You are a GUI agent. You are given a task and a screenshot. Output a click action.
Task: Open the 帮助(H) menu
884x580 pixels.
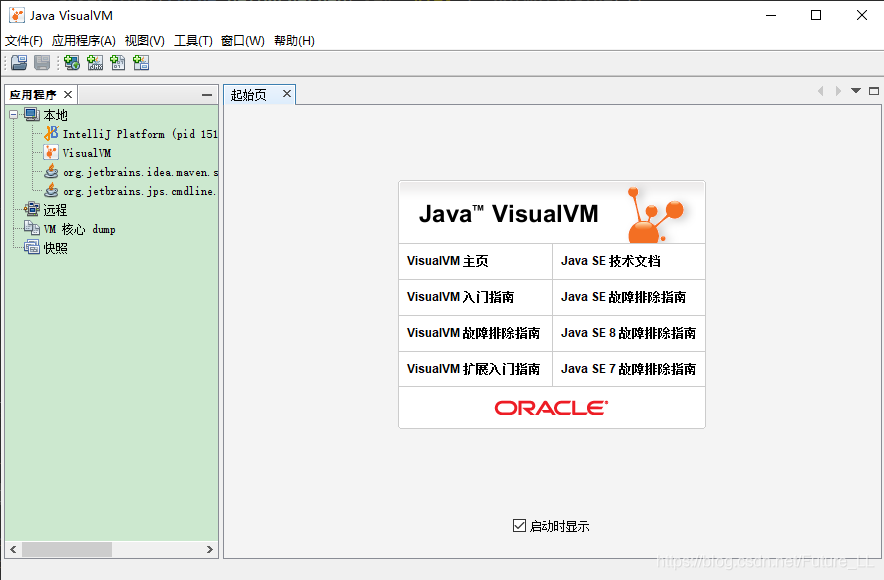pyautogui.click(x=294, y=41)
